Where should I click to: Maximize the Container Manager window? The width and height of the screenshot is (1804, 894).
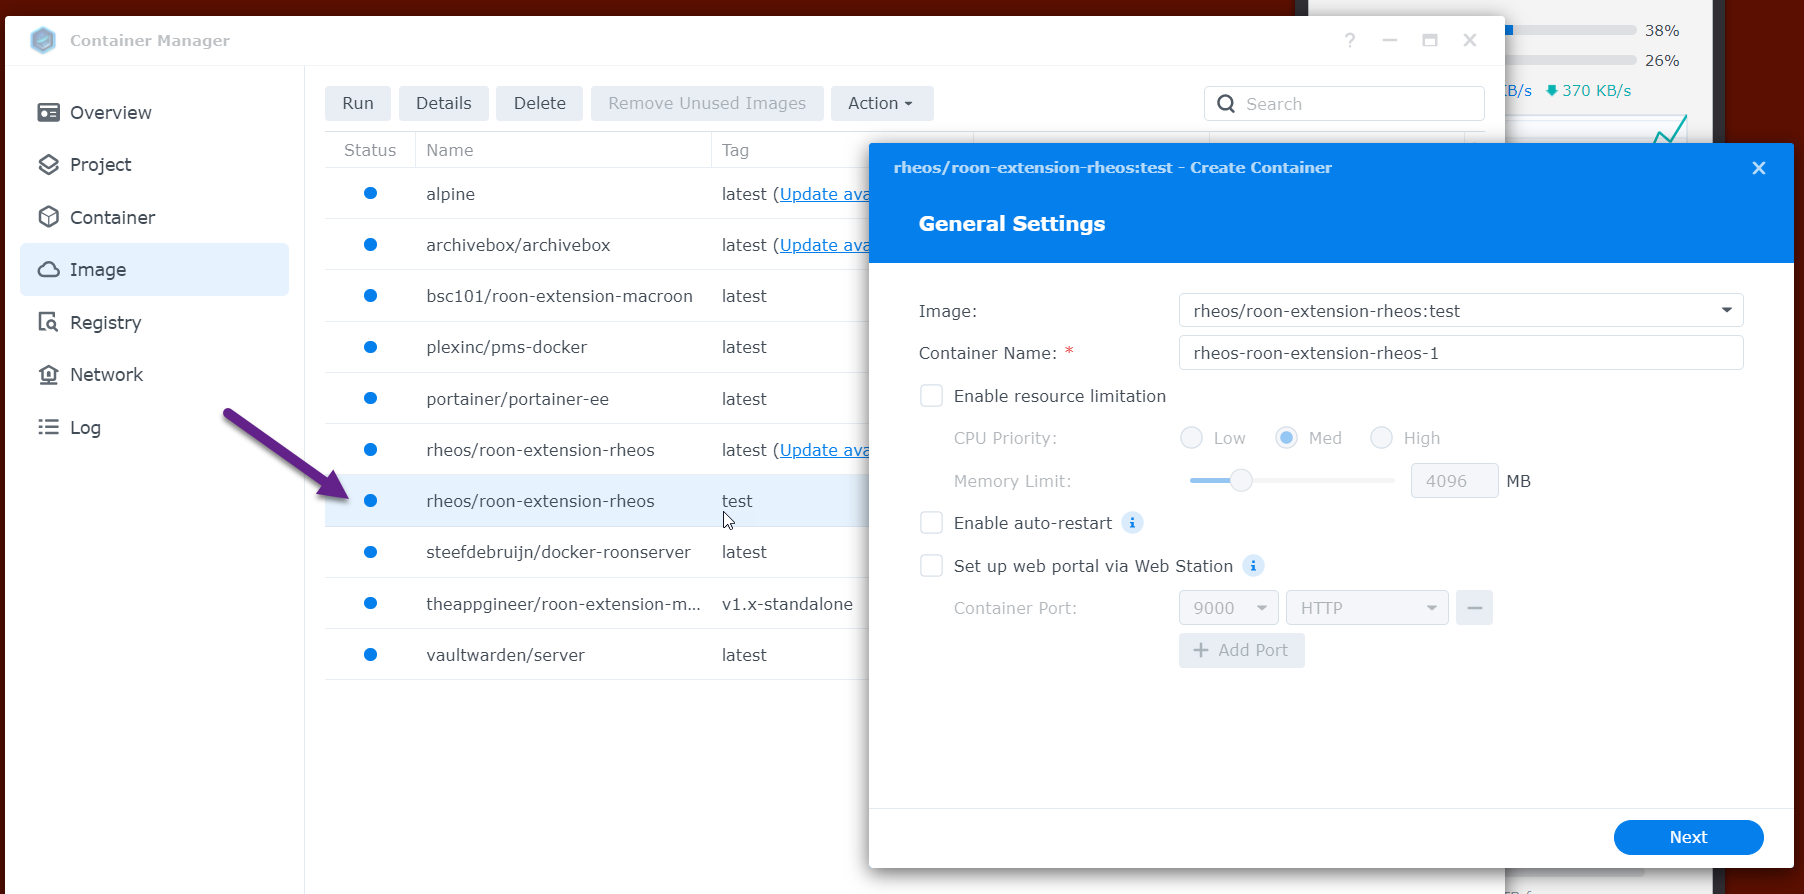[1430, 40]
